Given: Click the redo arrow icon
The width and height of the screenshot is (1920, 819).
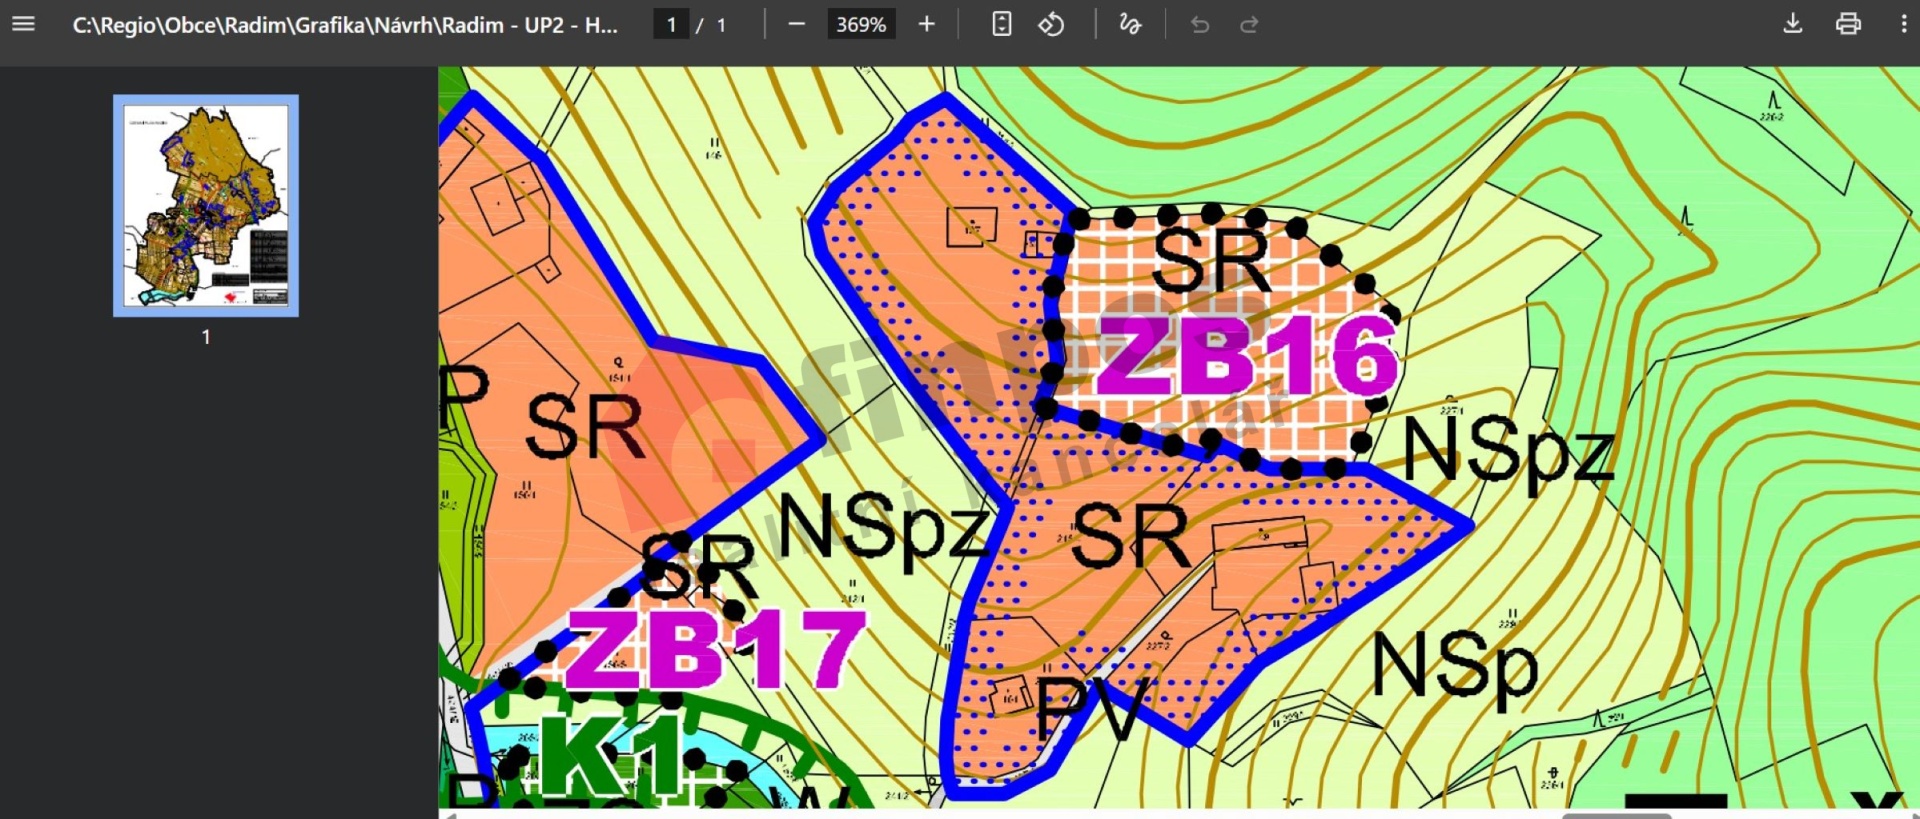Looking at the screenshot, I should point(1249,24).
